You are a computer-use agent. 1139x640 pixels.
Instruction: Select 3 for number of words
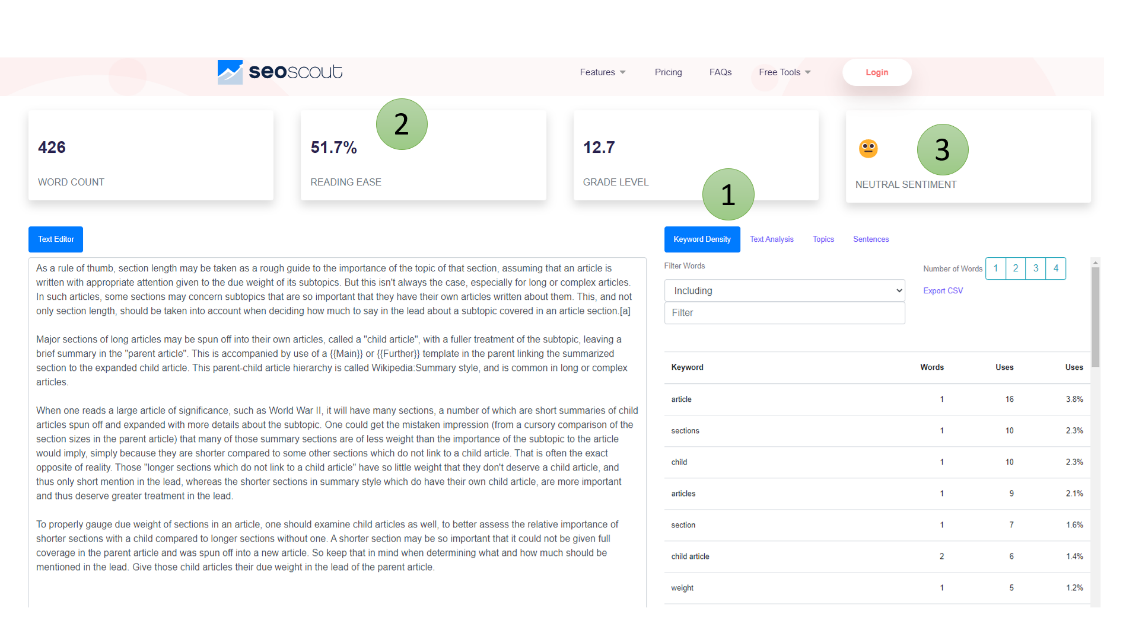[x=1035, y=268]
